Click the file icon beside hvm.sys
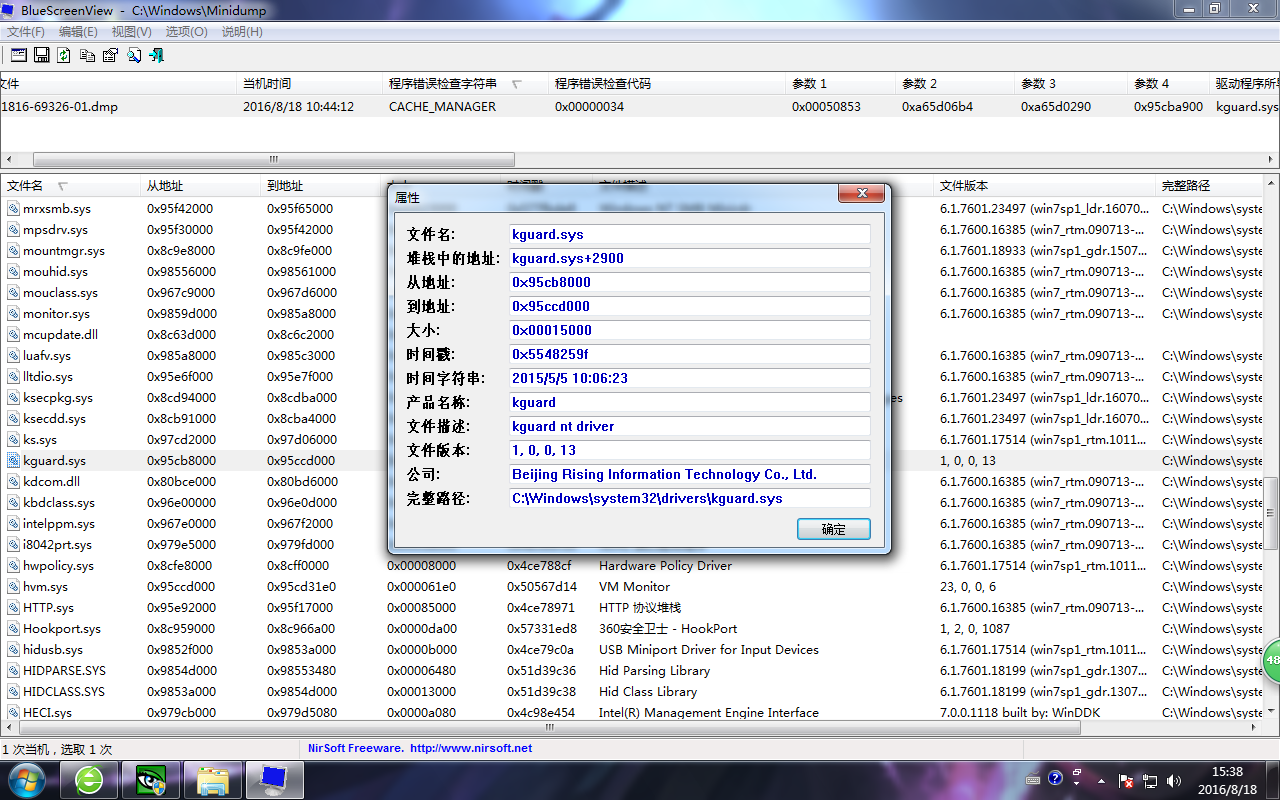Screen dimensions: 1280x800 13,587
